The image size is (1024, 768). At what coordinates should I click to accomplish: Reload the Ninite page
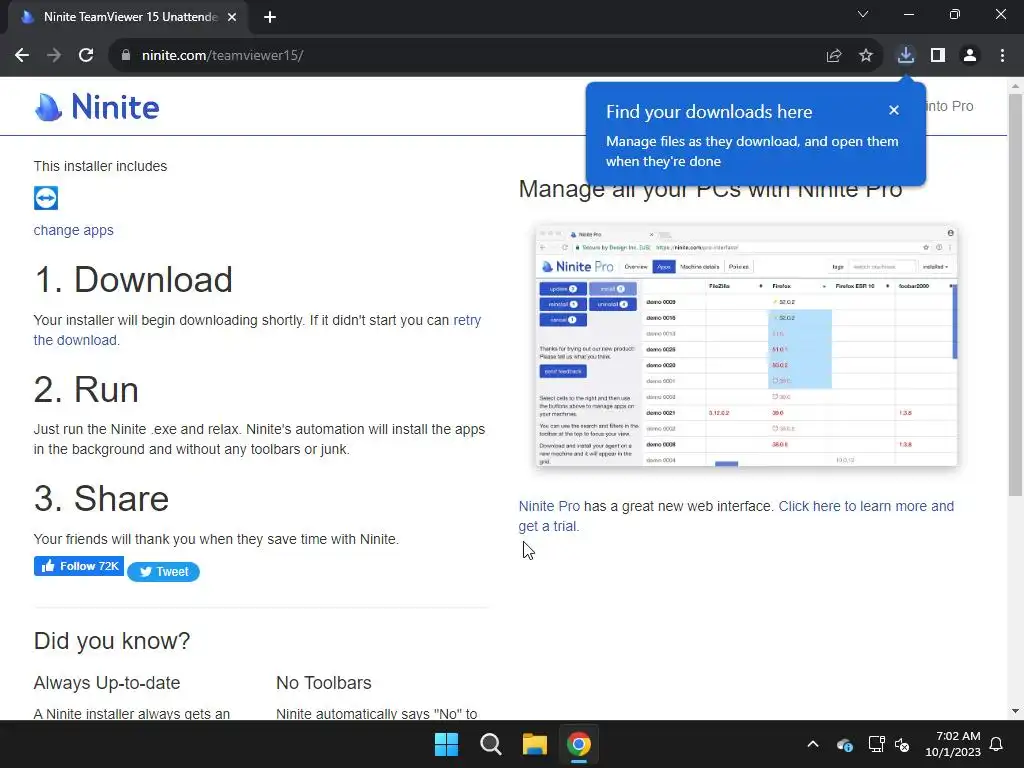point(86,56)
